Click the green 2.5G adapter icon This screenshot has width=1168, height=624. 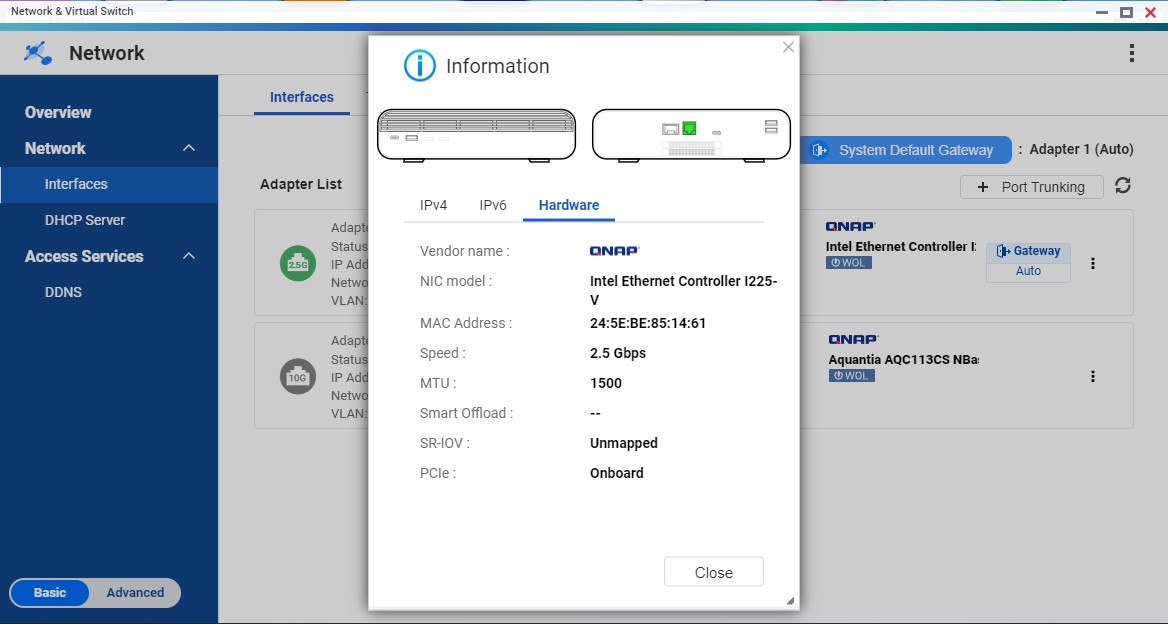(298, 264)
